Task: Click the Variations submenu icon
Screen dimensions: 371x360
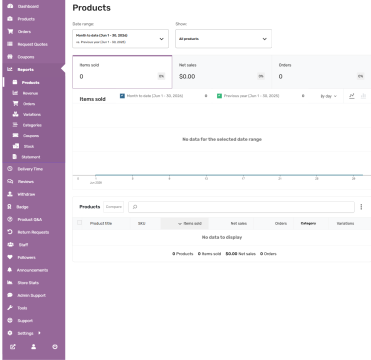Action: click(x=15, y=114)
